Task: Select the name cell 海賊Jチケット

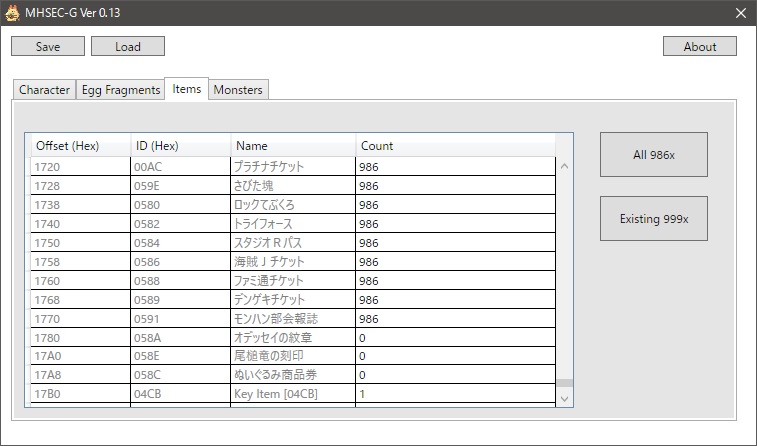Action: (293, 262)
